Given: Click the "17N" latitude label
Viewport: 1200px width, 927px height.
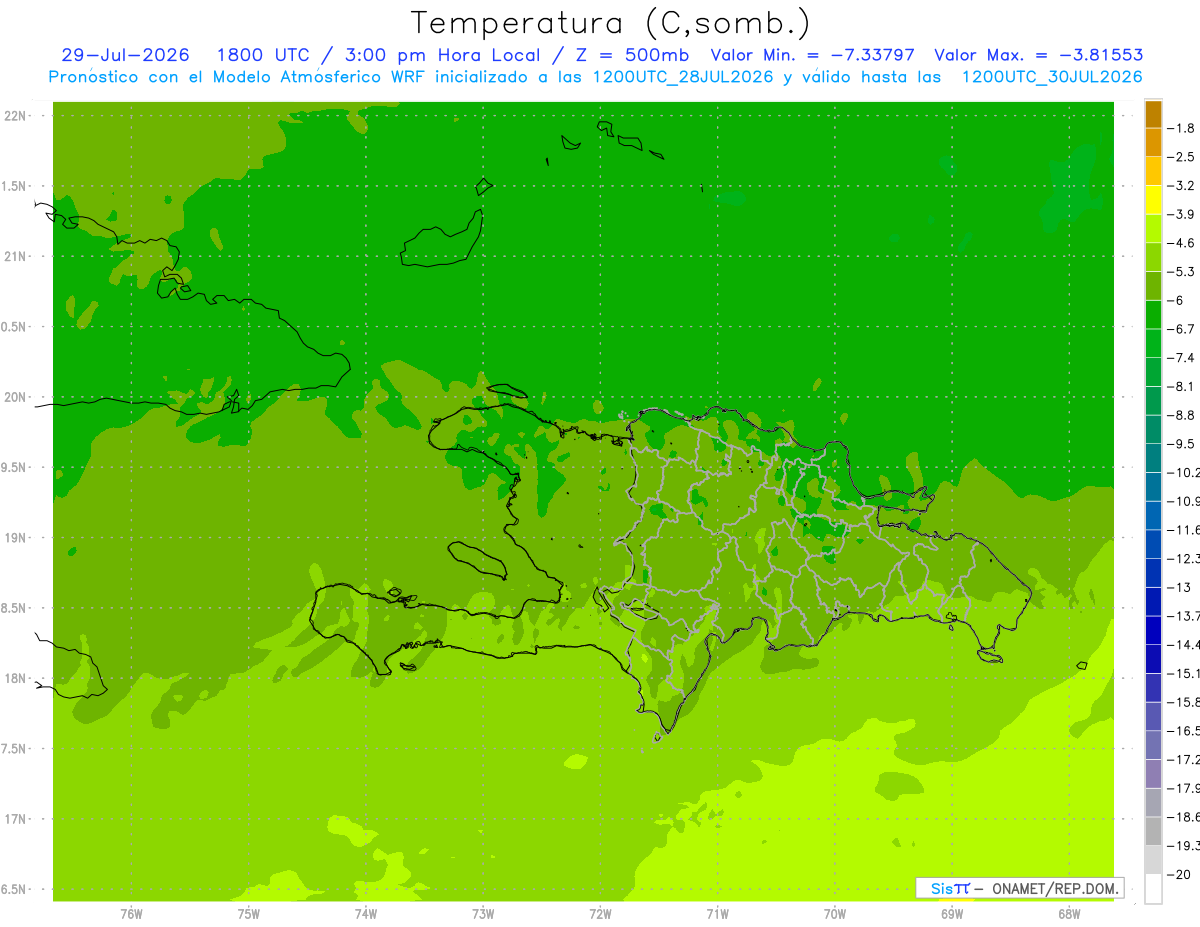Looking at the screenshot, I should coord(16,819).
